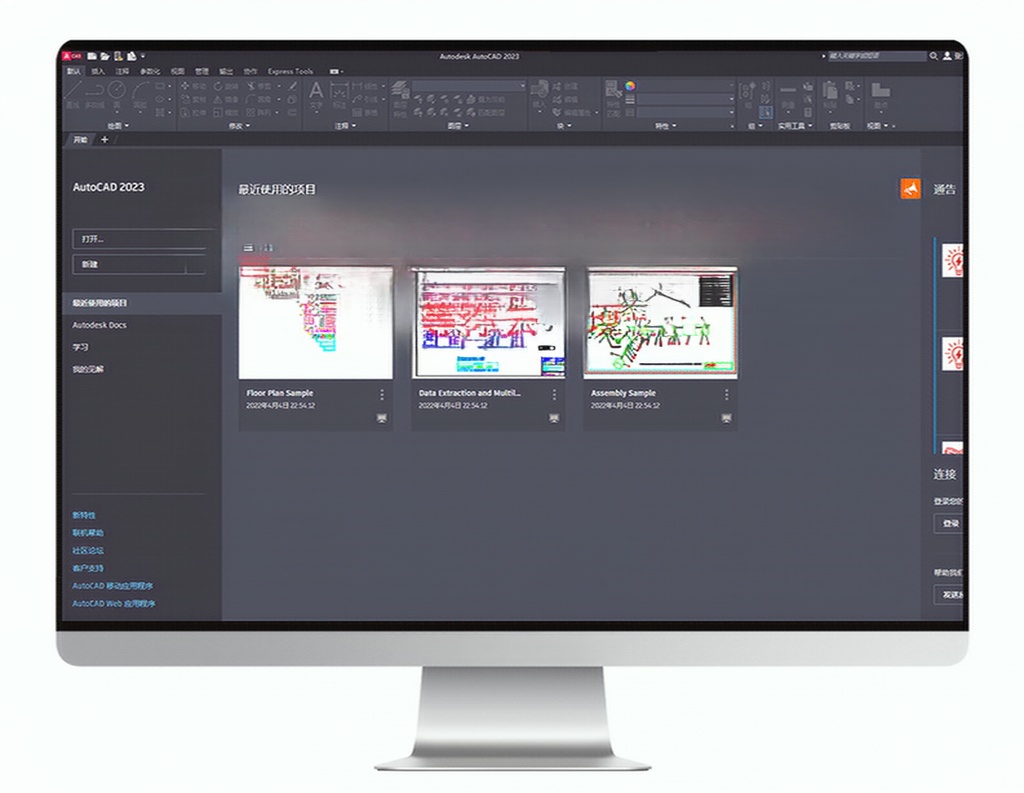Open the 管理 (Manage) ribbon tab
Viewport: 1024px width, 793px height.
pos(202,71)
